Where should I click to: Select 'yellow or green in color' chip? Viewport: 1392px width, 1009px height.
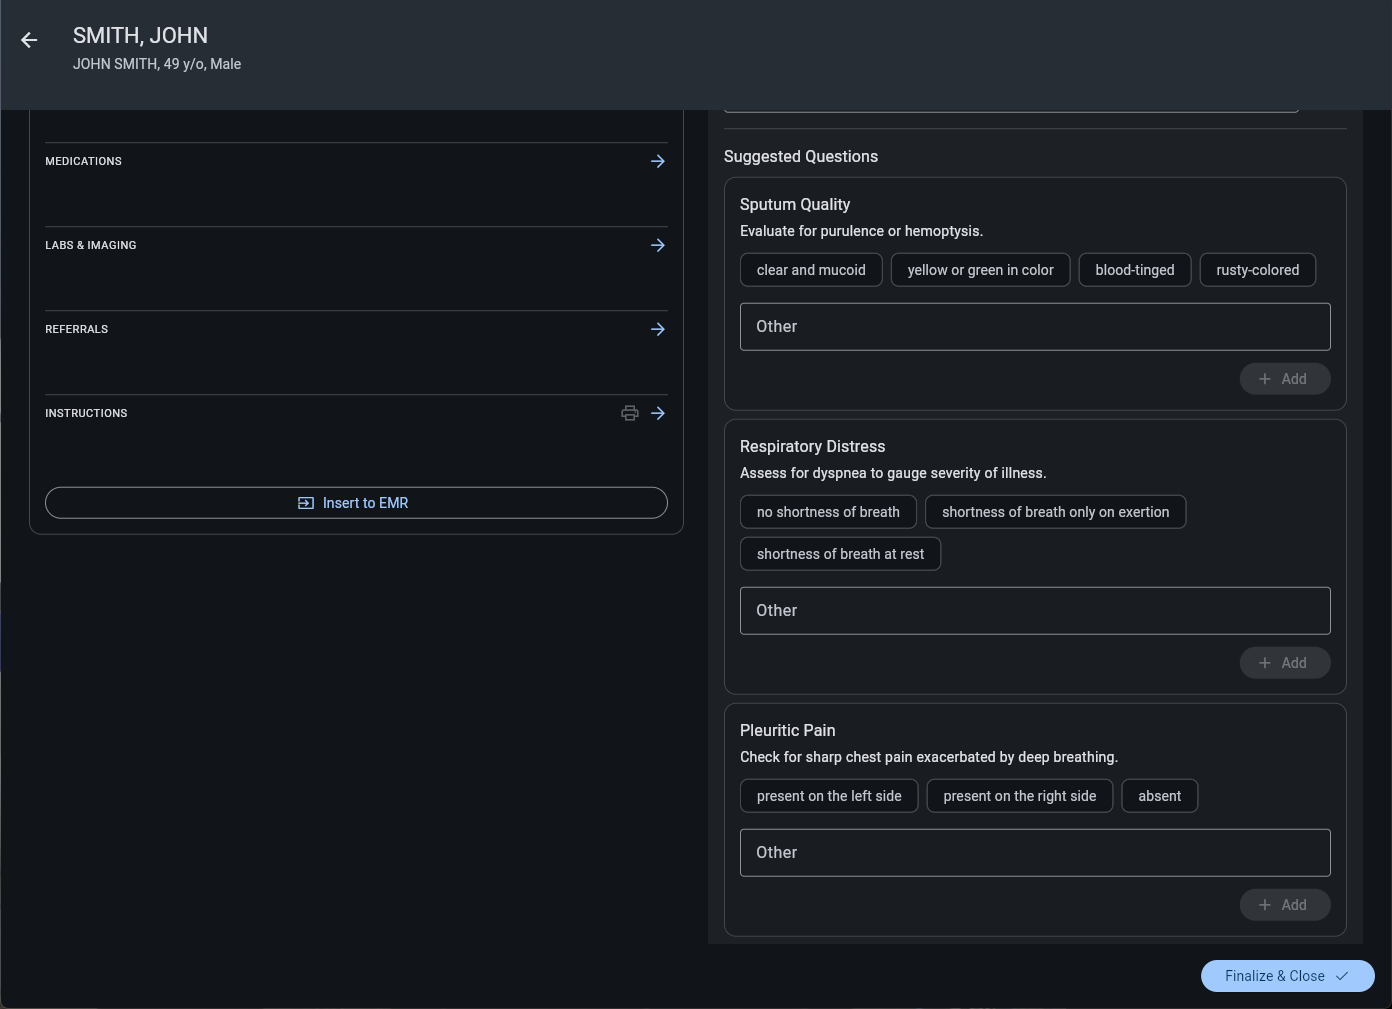click(x=980, y=270)
